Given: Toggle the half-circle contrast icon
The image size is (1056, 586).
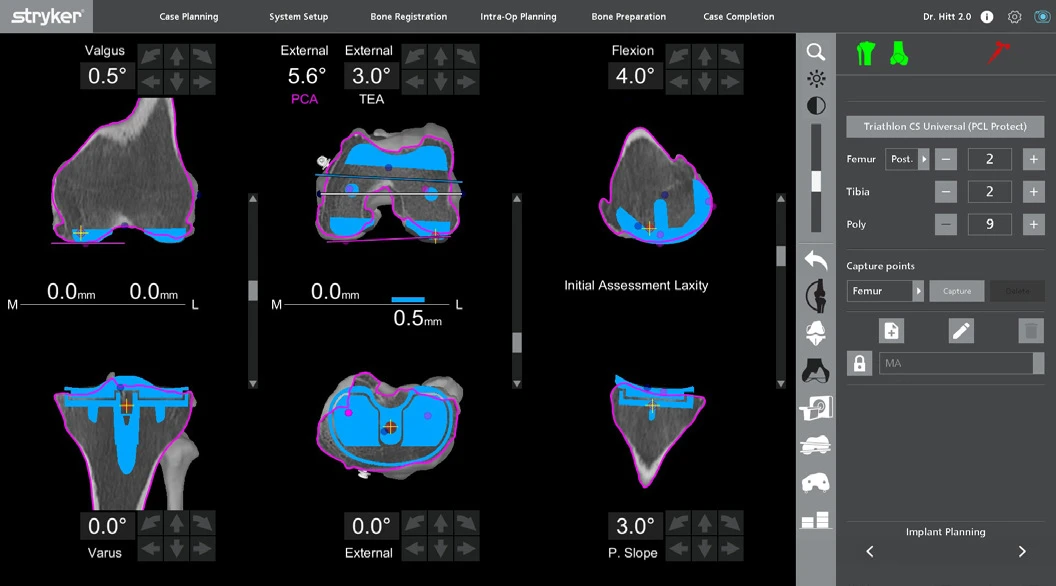Looking at the screenshot, I should [x=816, y=106].
